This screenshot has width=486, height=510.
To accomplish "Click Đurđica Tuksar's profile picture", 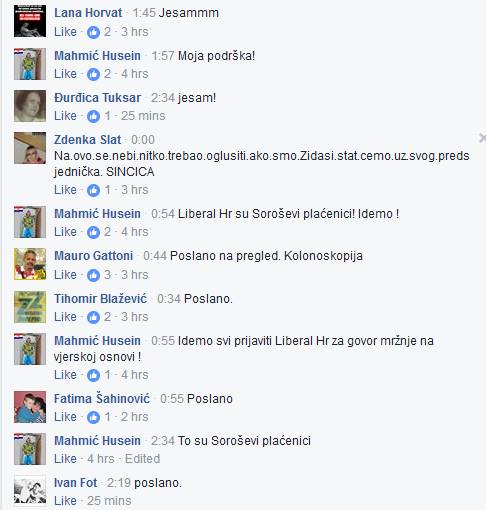I will [x=30, y=106].
